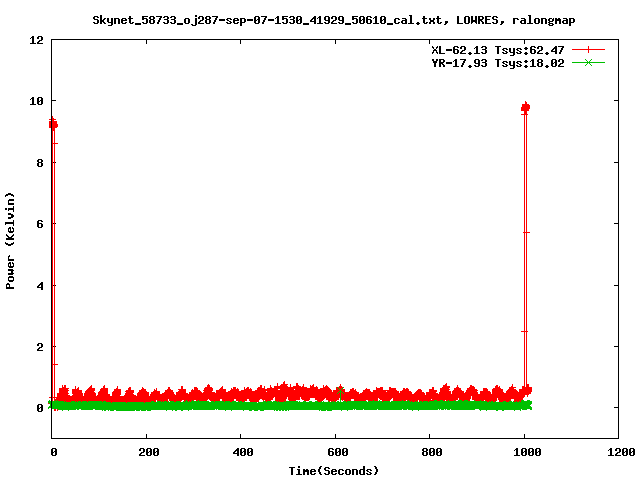Click legend entry YR-17.93 Tsys:18.02
The height and width of the screenshot is (480, 640).
[498, 63]
